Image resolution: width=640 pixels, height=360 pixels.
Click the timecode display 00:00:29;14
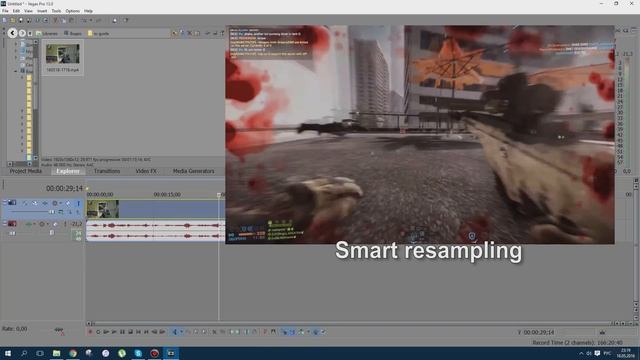click(64, 189)
